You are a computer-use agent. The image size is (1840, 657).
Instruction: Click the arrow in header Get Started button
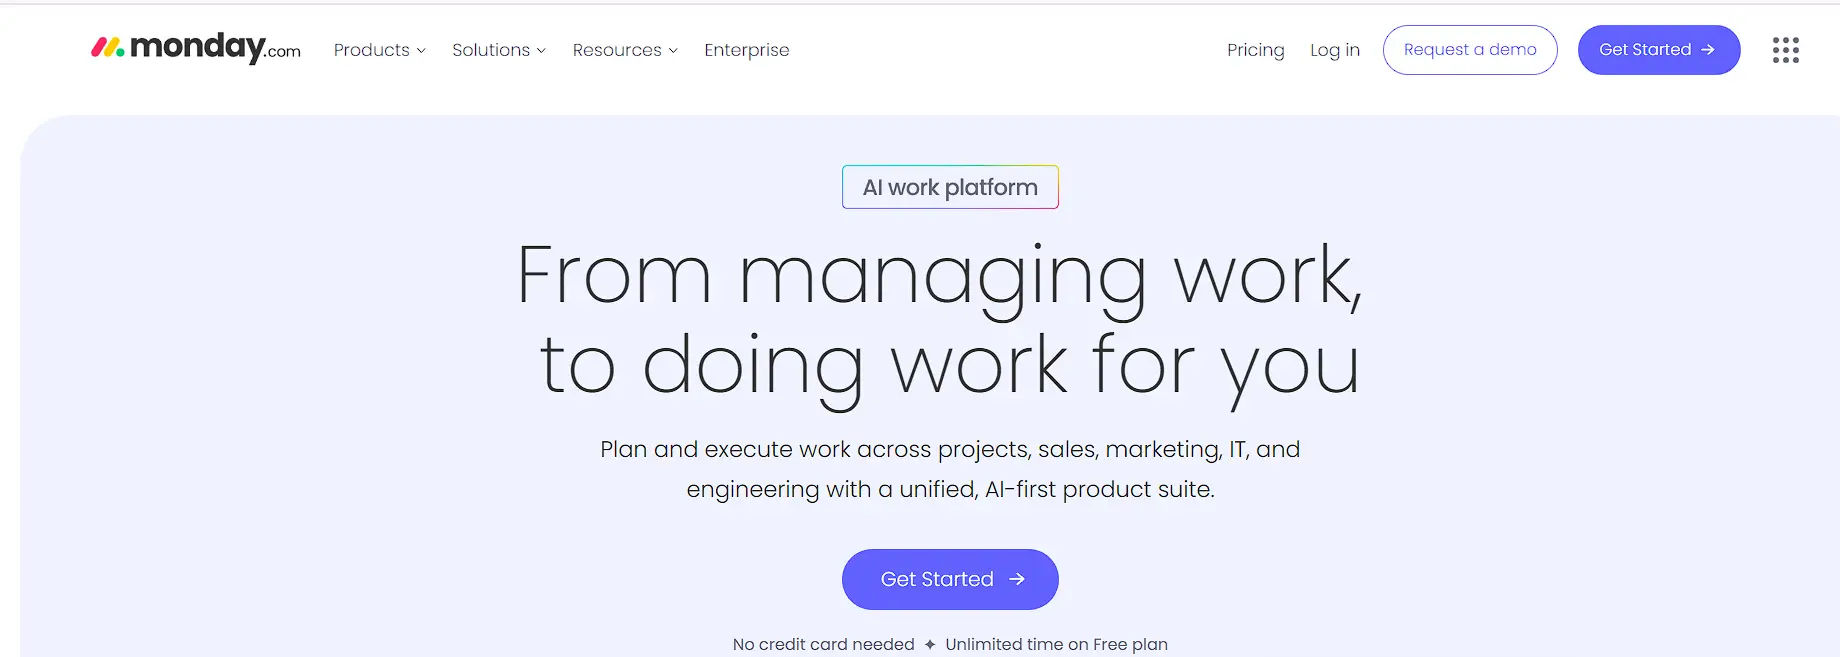pos(1708,50)
